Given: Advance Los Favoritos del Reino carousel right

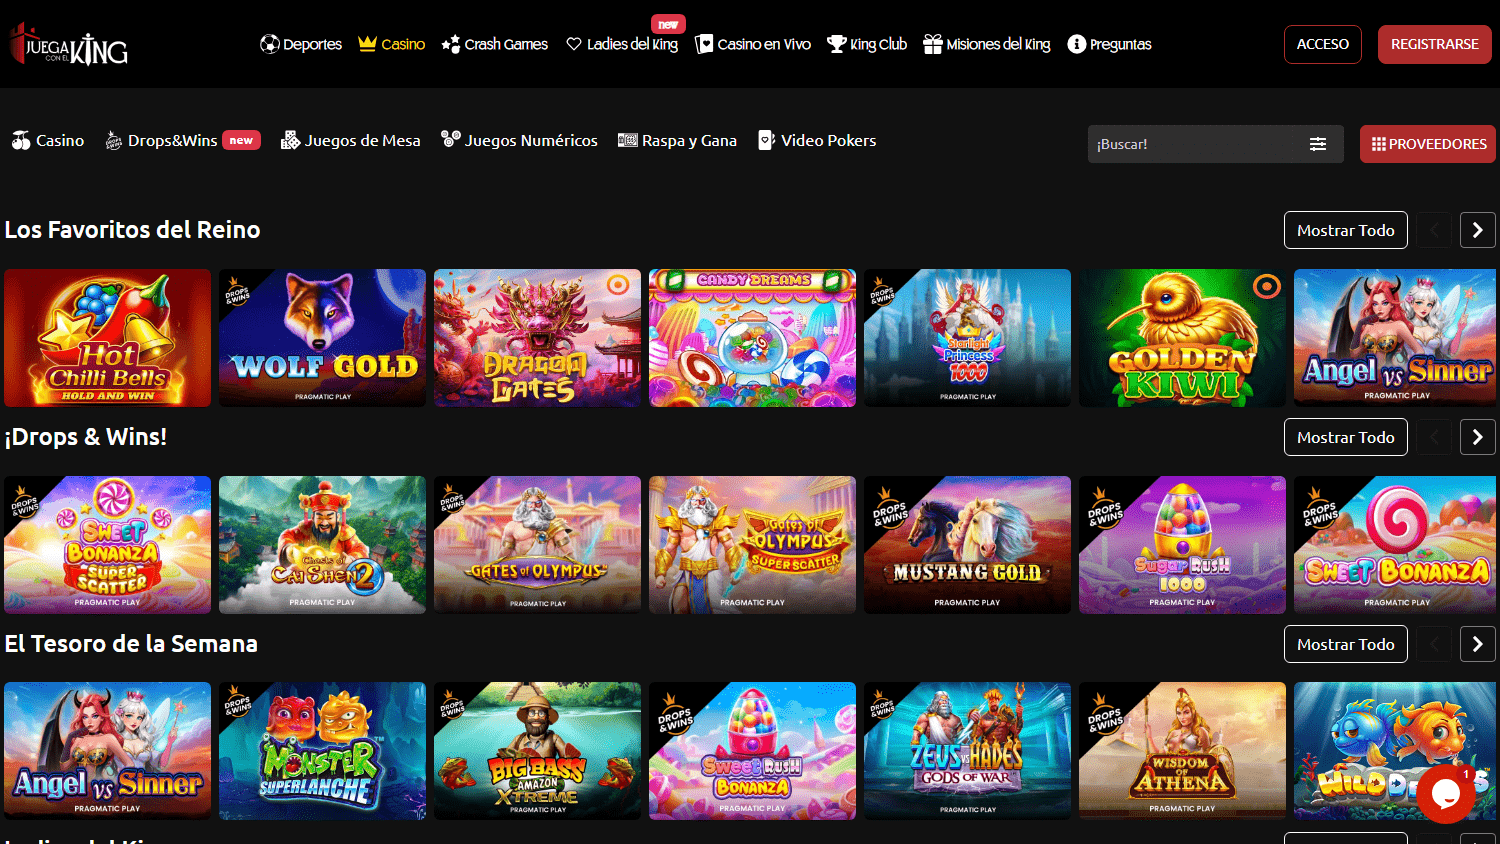Looking at the screenshot, I should click(x=1478, y=230).
